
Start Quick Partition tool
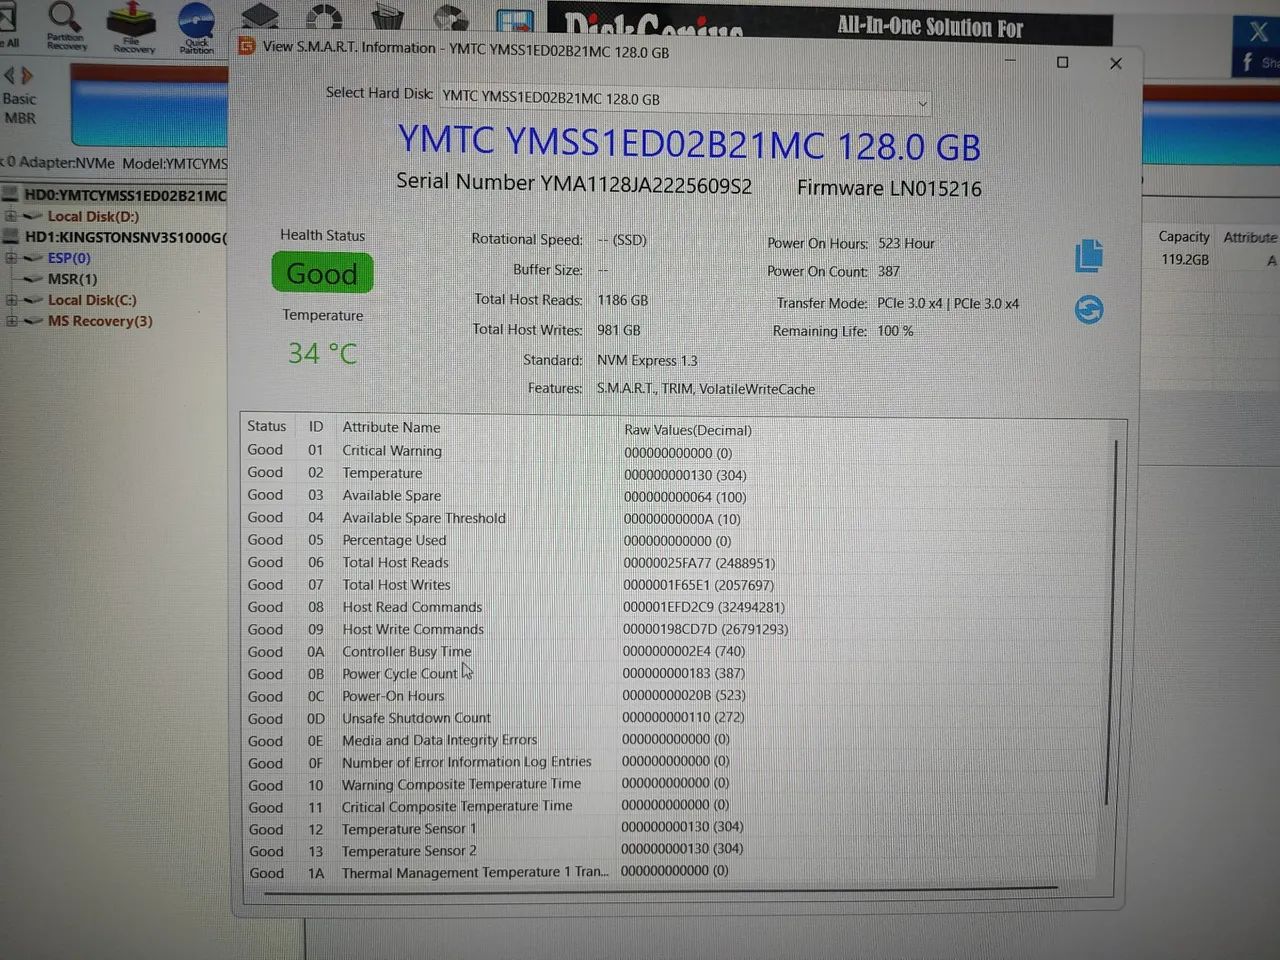pyautogui.click(x=197, y=28)
